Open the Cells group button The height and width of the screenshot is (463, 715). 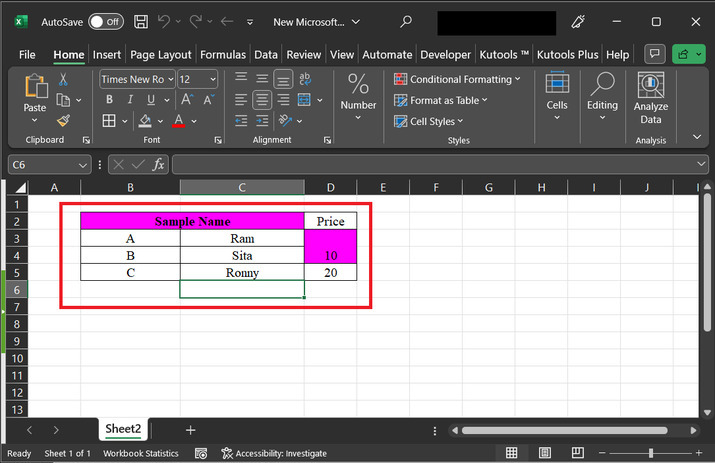(557, 96)
